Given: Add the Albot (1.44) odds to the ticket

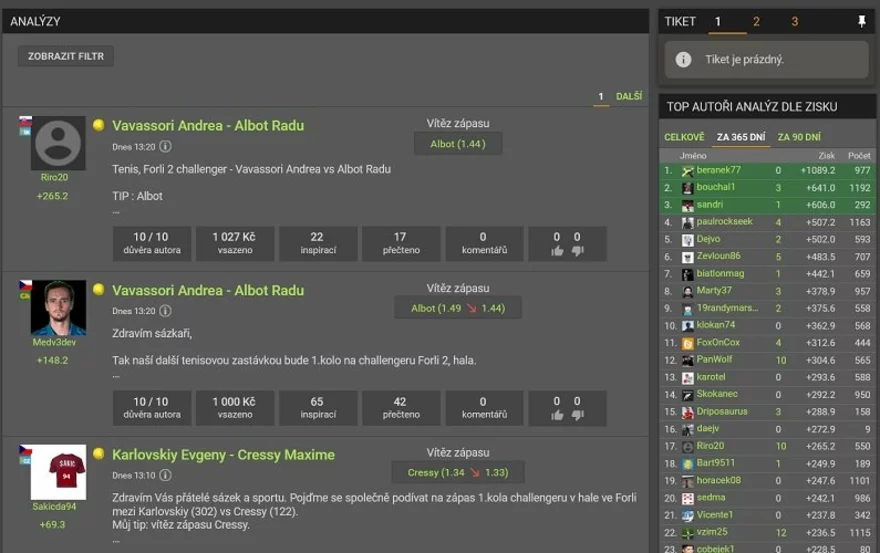Looking at the screenshot, I should coord(458,144).
